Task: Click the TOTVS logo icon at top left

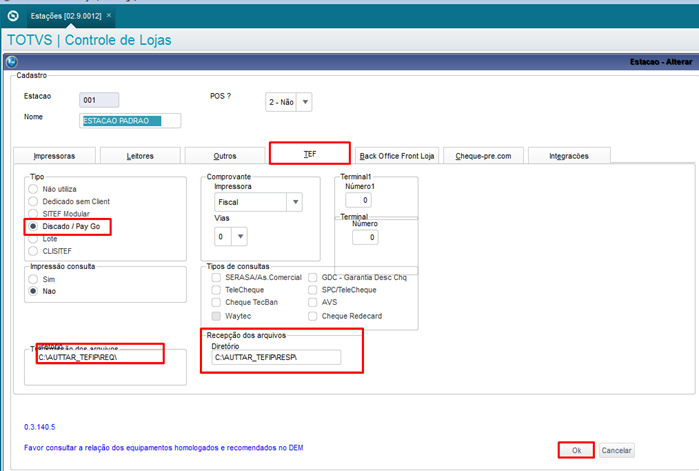Action: click(x=13, y=16)
